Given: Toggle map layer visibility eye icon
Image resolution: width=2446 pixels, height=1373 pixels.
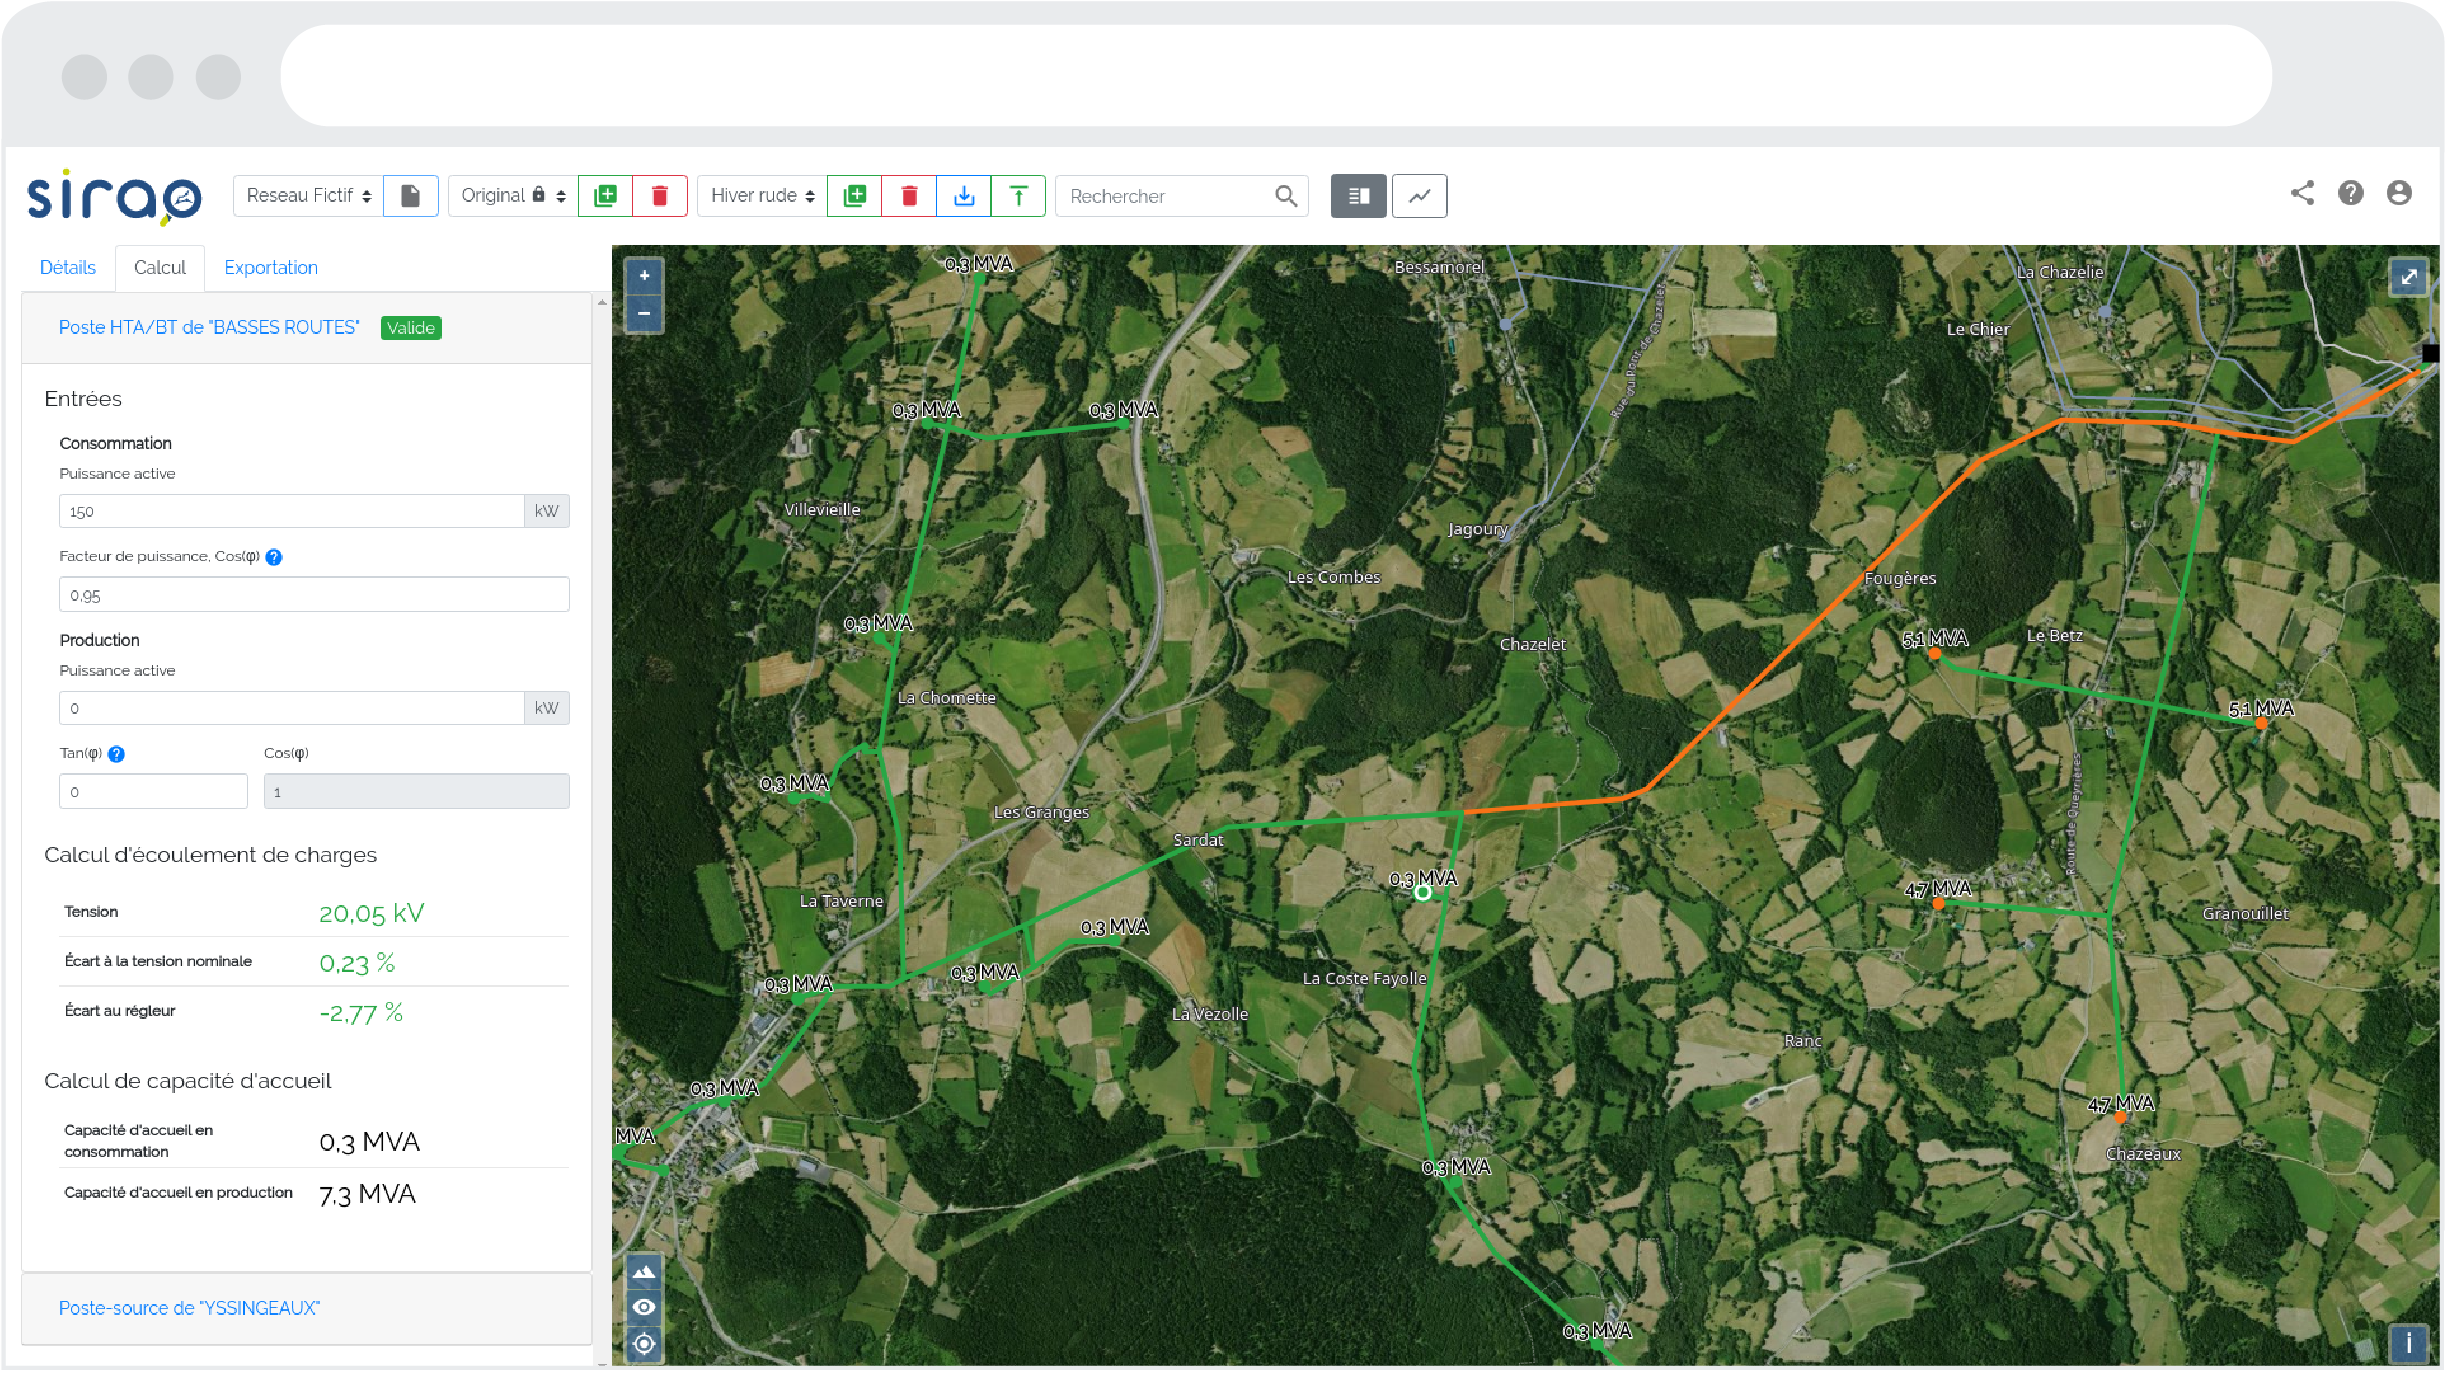Looking at the screenshot, I should (645, 1307).
